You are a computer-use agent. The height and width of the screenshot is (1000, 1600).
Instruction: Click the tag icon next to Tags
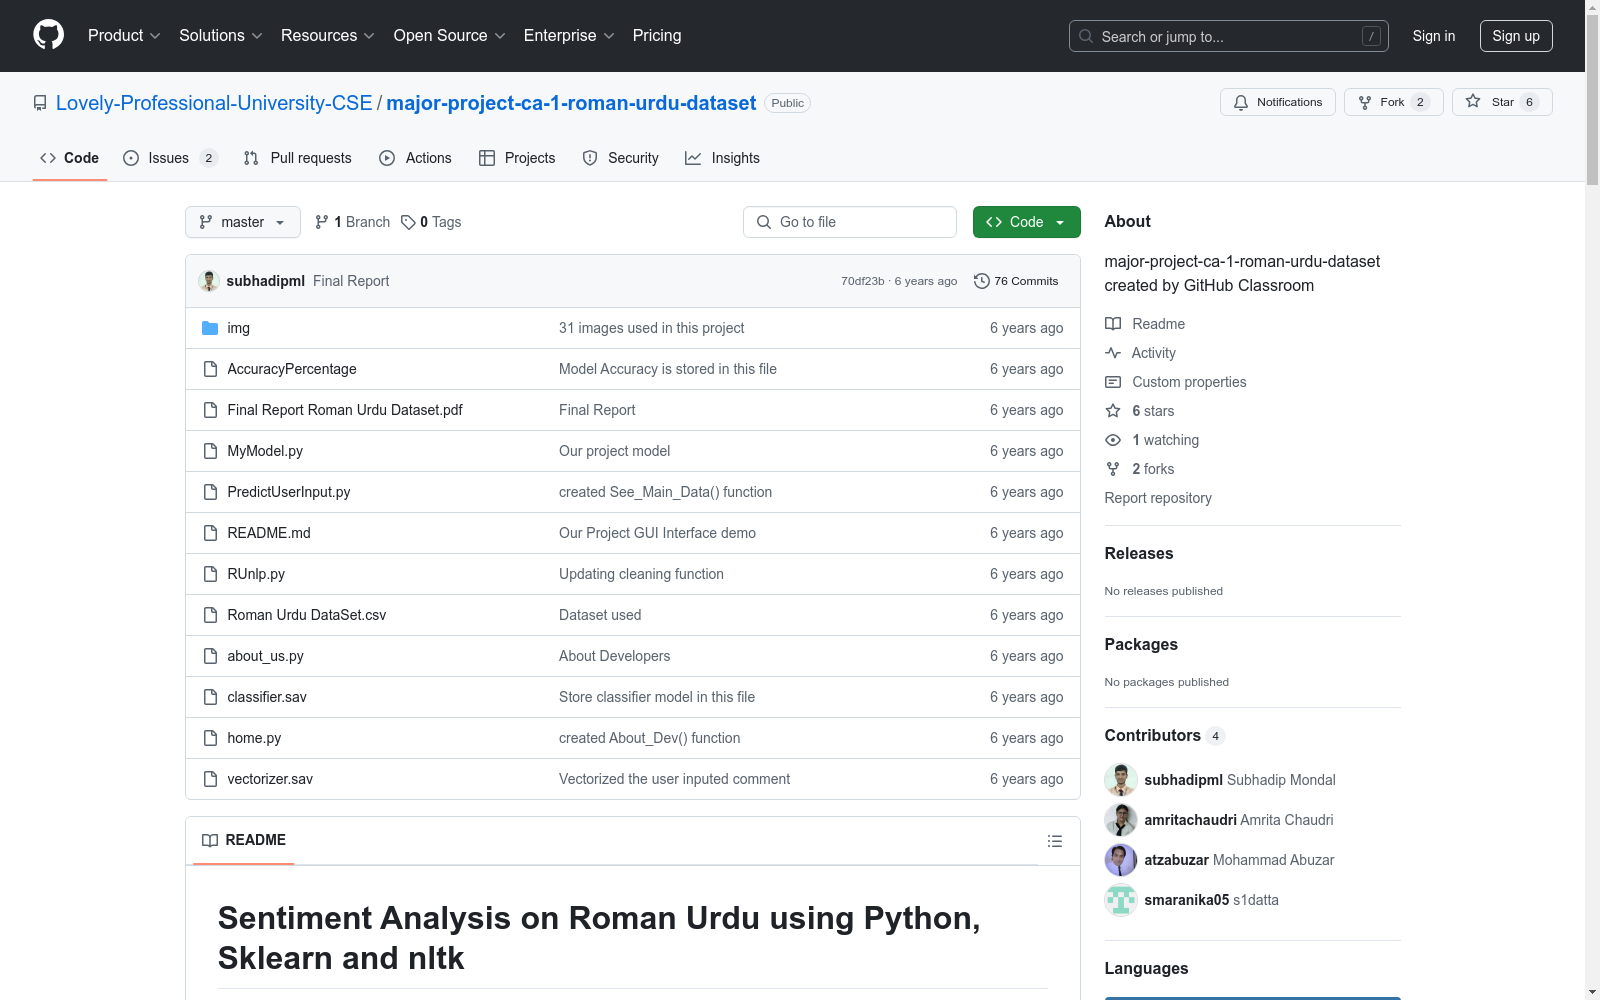[408, 222]
